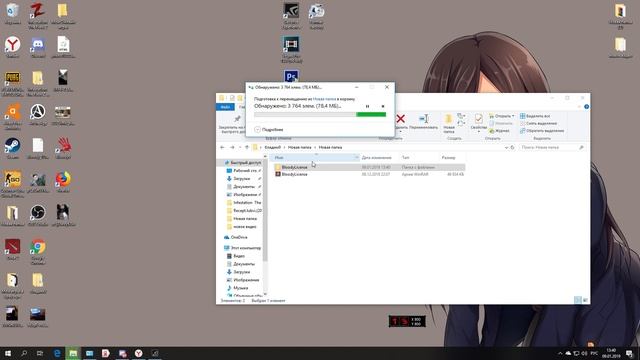Expand the address bar history dropdown
Image resolution: width=640 pixels, height=360 pixels.
(x=506, y=147)
